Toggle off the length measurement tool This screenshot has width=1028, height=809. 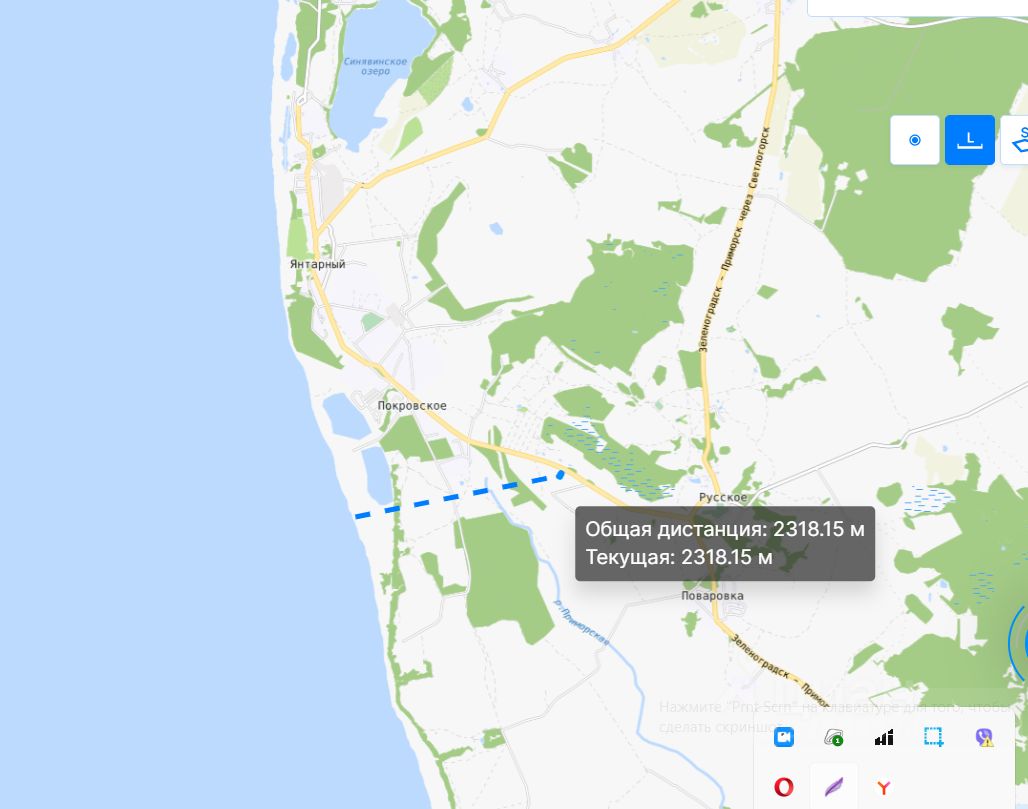[970, 140]
